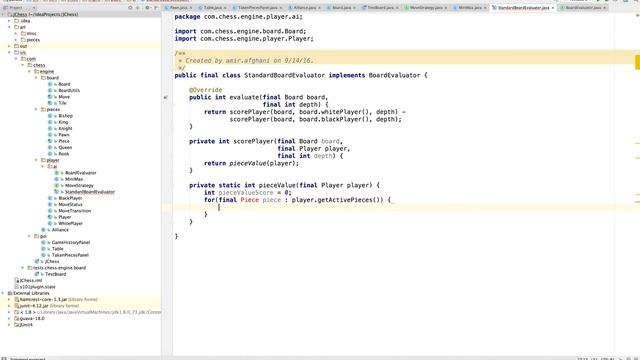Viewport: 640px width, 360px height.
Task: Open the Project panel settings gear
Action: tap(147, 8)
